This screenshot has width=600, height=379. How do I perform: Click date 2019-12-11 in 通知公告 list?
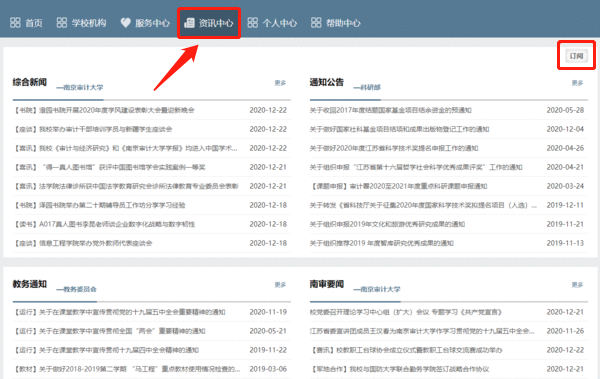[x=565, y=205]
